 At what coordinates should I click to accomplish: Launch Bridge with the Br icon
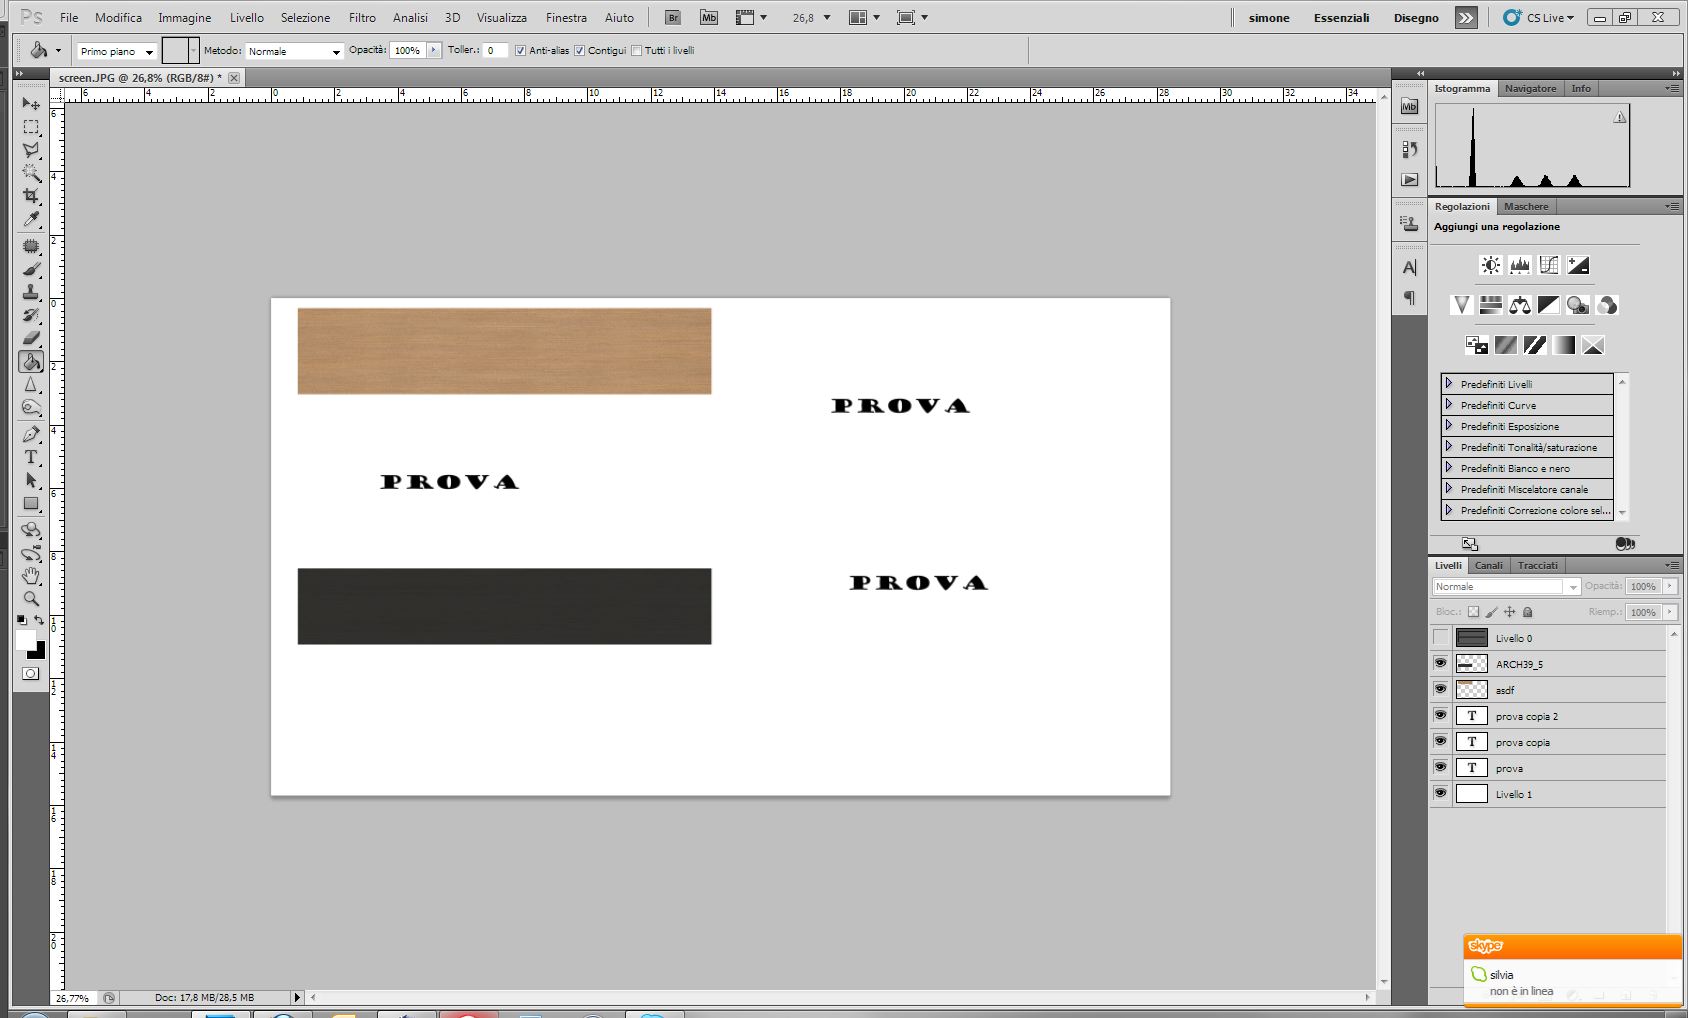tap(674, 18)
